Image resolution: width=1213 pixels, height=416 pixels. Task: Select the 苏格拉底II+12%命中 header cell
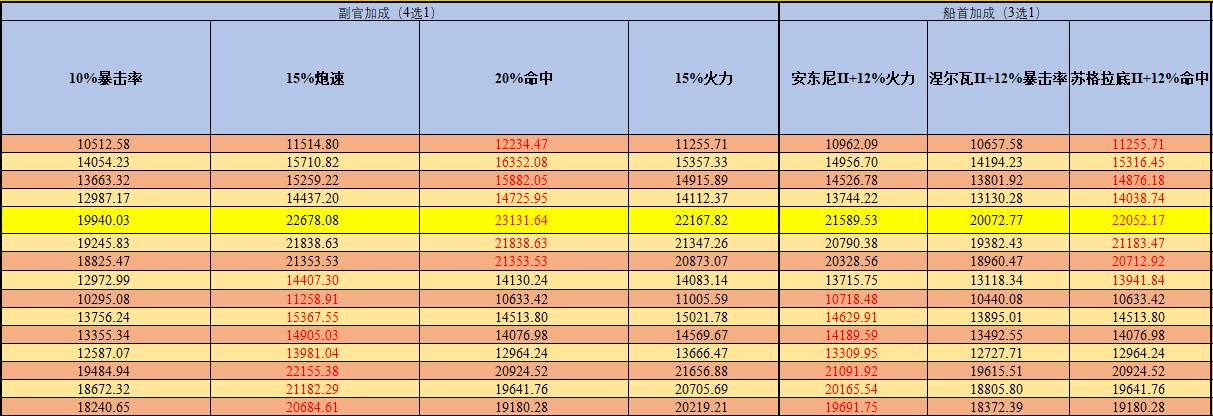click(x=1141, y=78)
